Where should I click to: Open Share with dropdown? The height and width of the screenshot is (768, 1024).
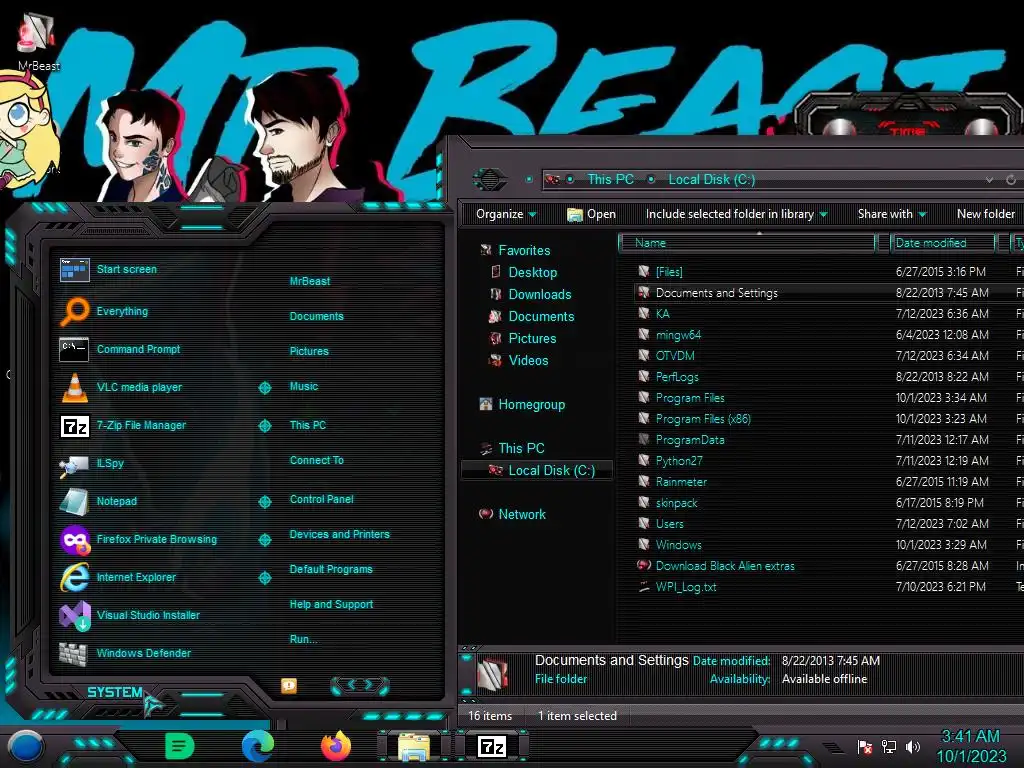coord(892,214)
